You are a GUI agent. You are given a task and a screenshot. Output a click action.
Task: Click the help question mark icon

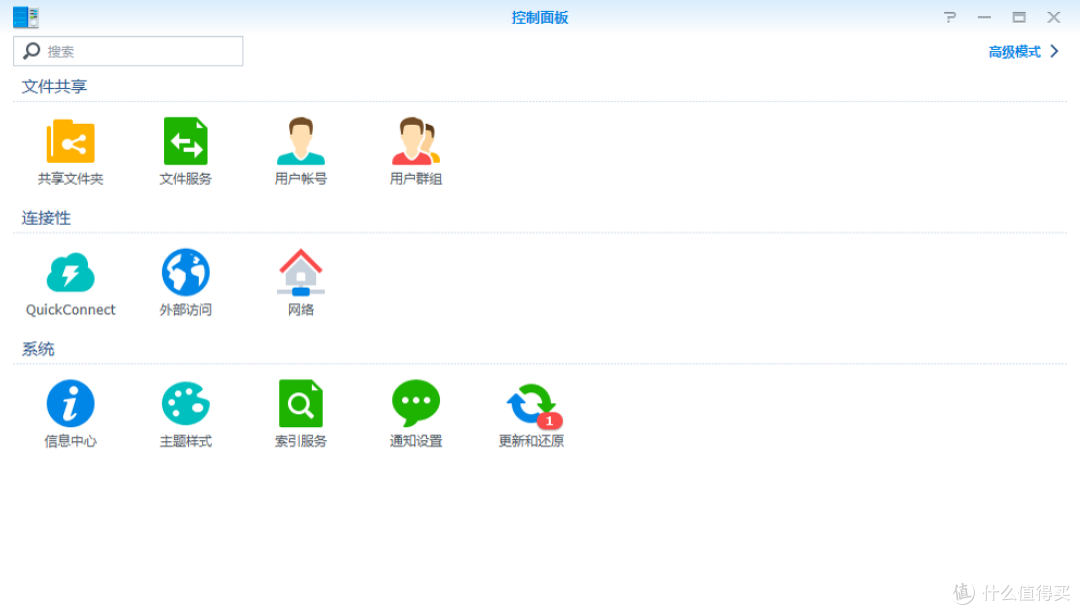pos(949,17)
